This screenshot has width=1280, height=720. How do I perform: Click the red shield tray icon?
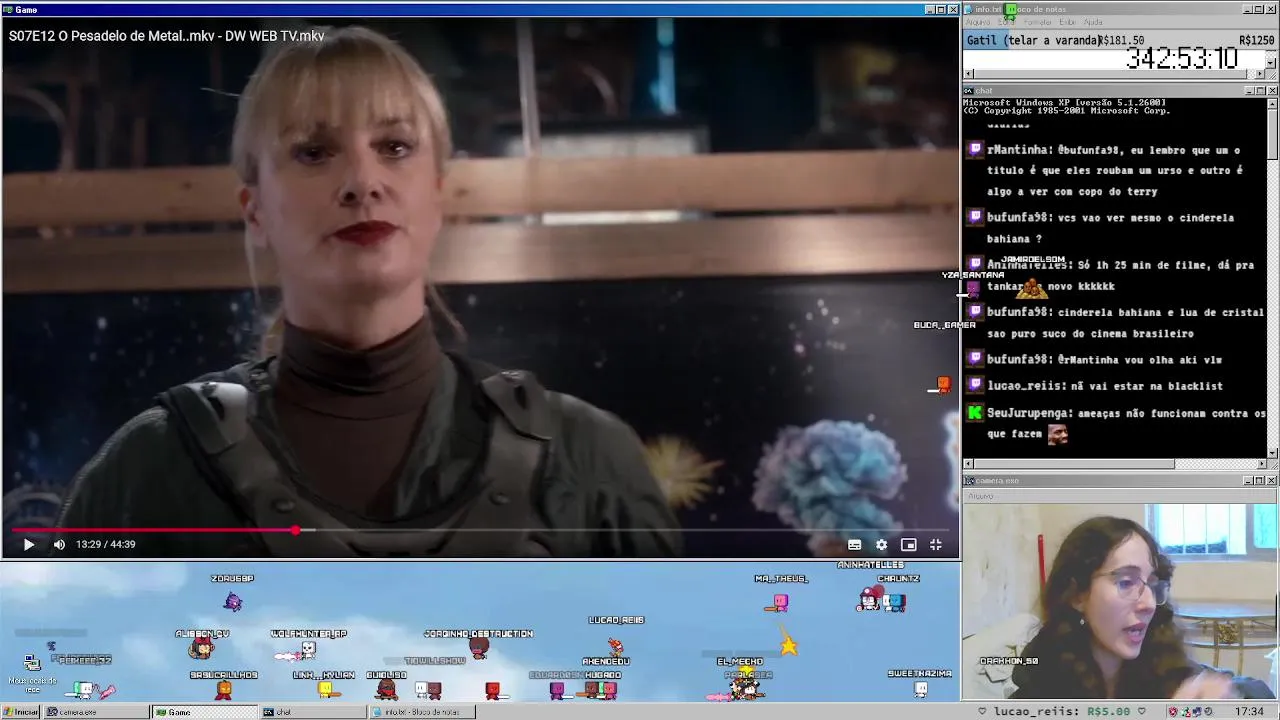coord(1173,712)
